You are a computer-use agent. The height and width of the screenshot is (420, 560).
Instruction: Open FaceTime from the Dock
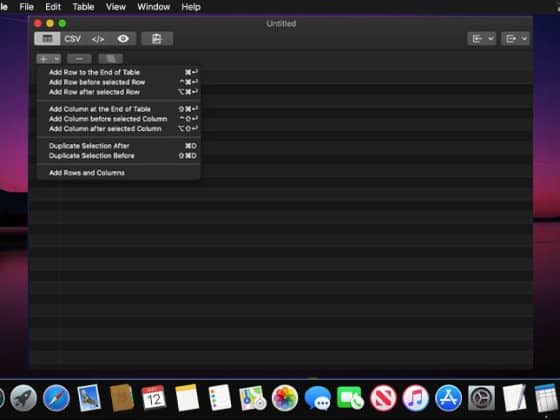(x=350, y=398)
